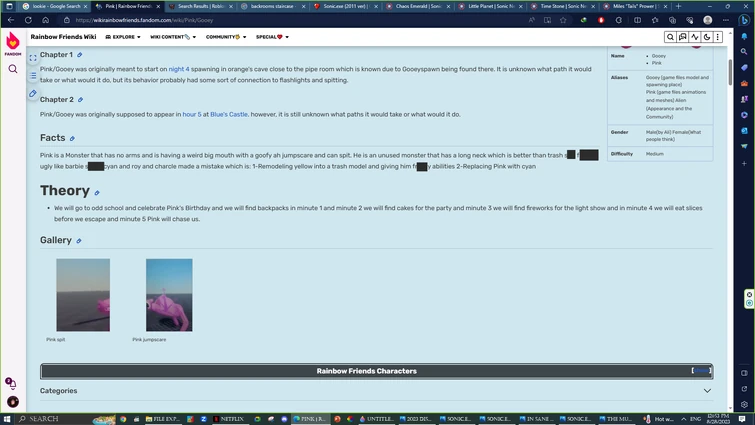The width and height of the screenshot is (755, 425).
Task: Expand the Explore menu
Action: [x=123, y=37]
